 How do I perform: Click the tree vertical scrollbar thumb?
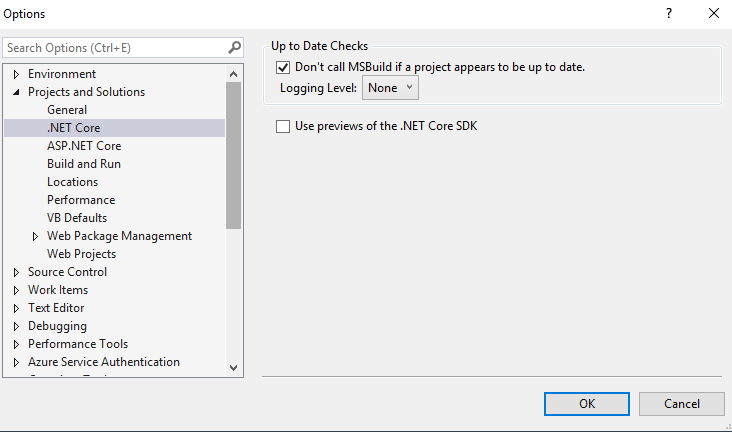click(233, 156)
